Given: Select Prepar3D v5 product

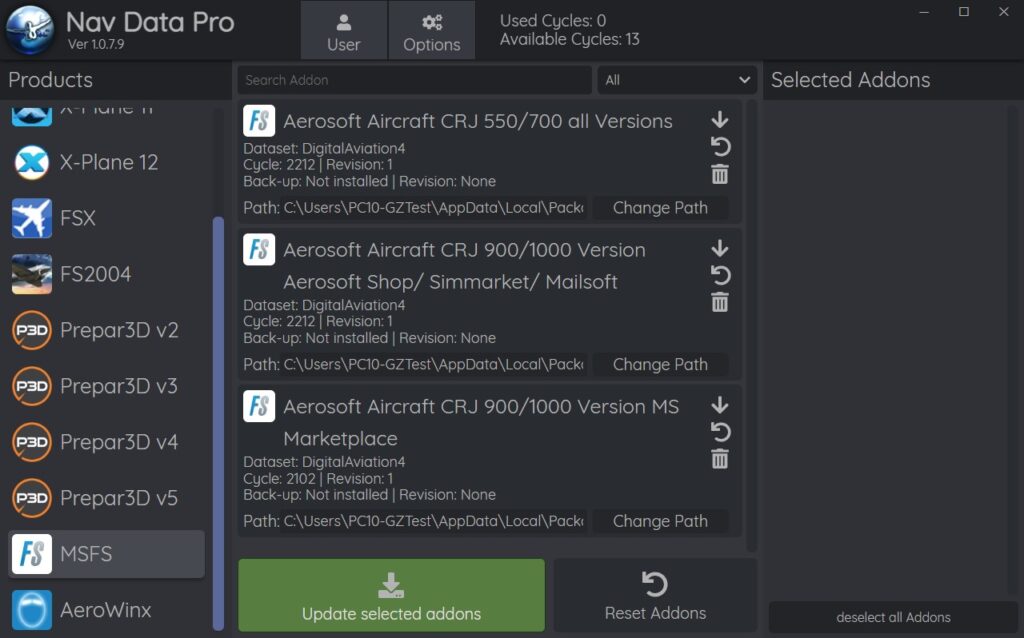Looking at the screenshot, I should pos(106,498).
